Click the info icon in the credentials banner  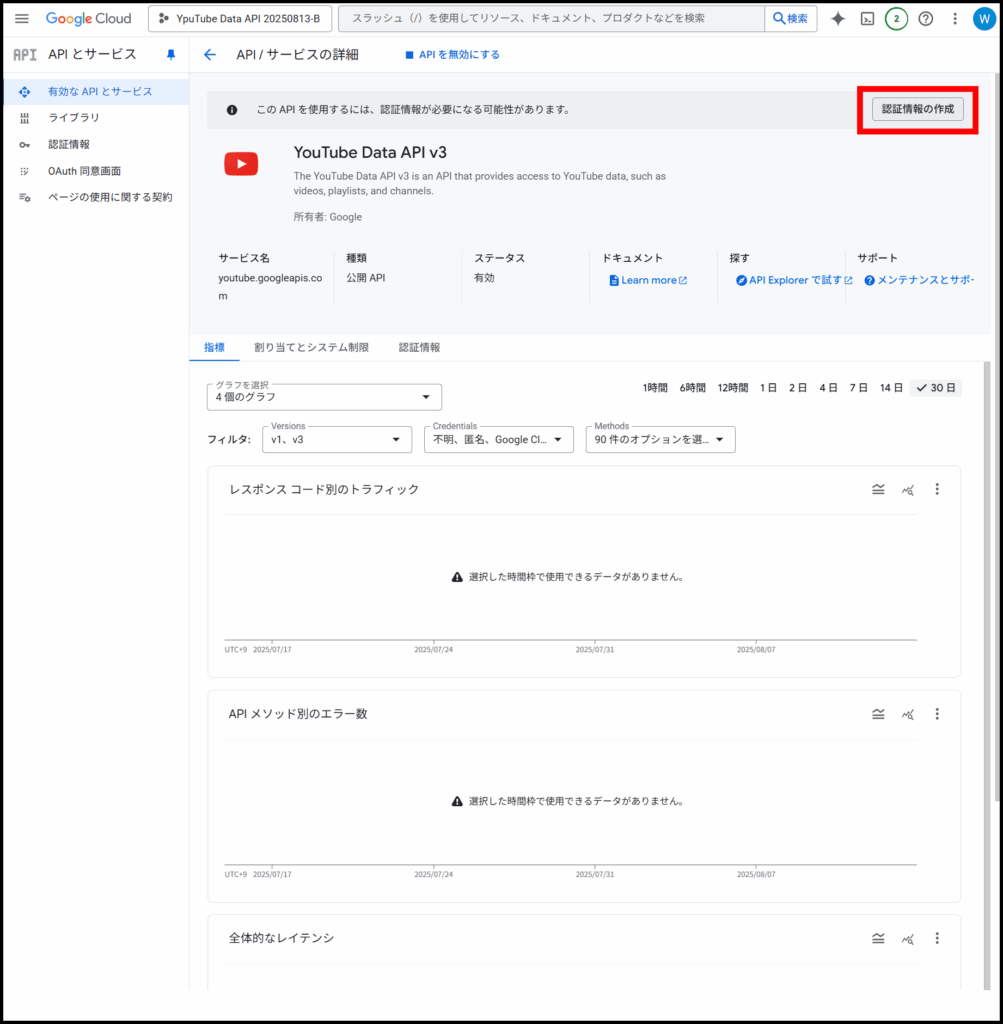click(232, 110)
